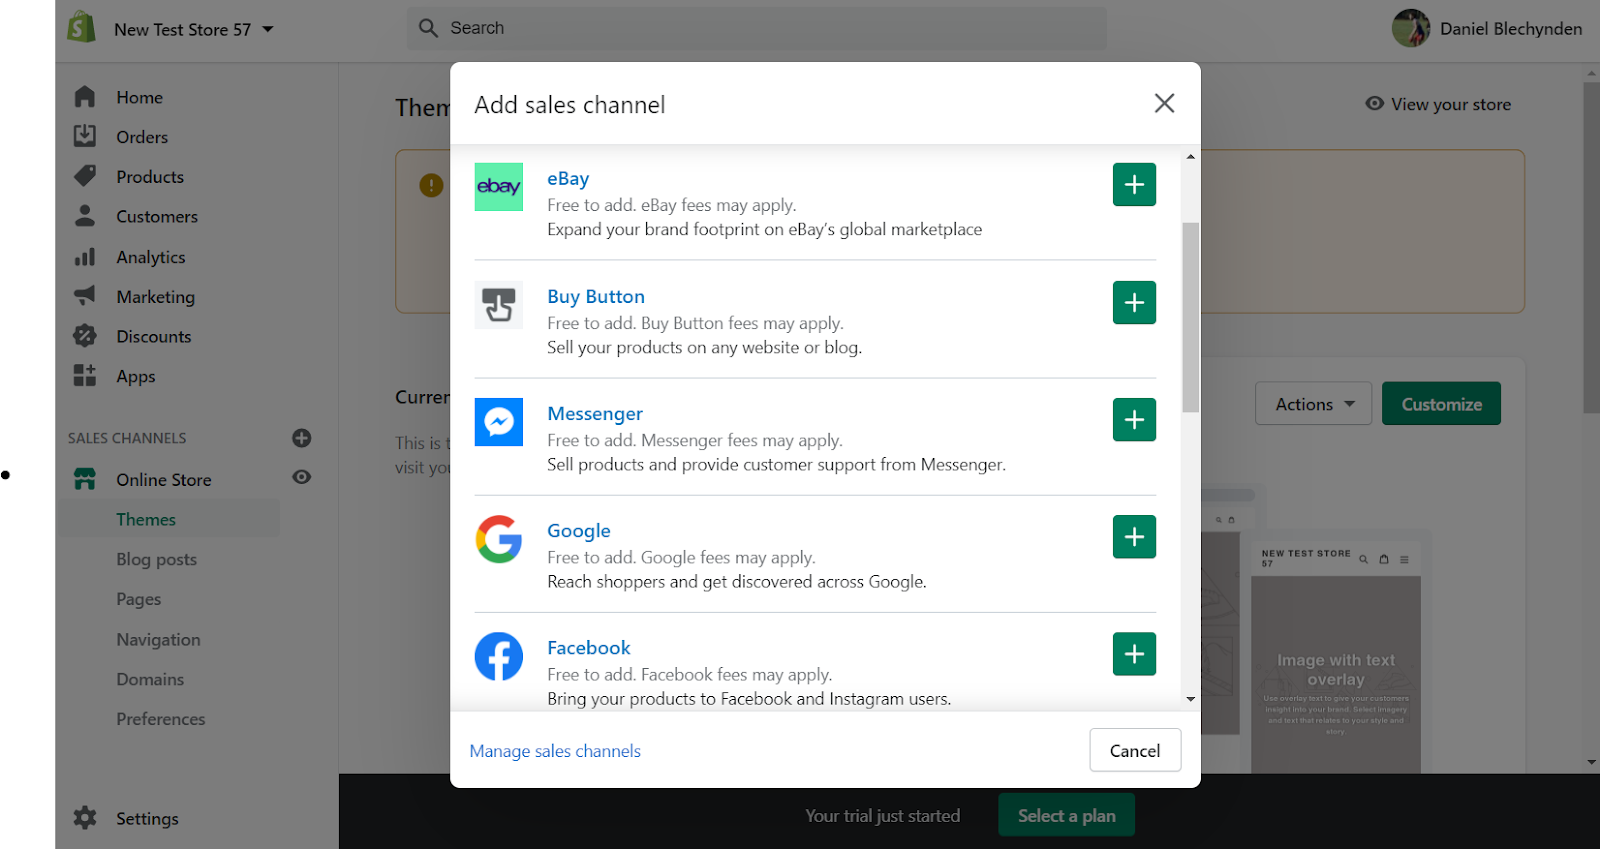Click the Home icon in sidebar

85,97
